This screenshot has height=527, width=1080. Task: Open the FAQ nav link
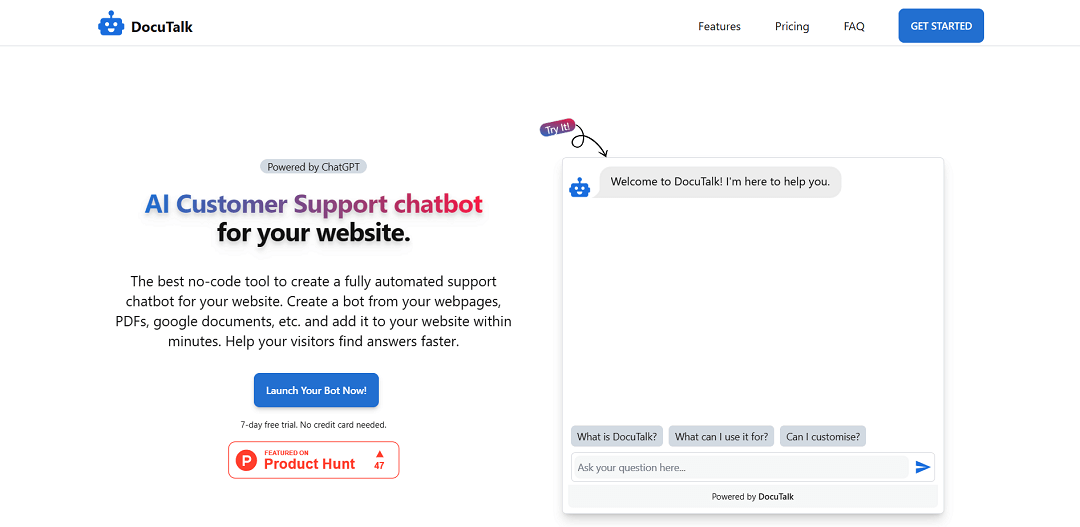(x=854, y=26)
